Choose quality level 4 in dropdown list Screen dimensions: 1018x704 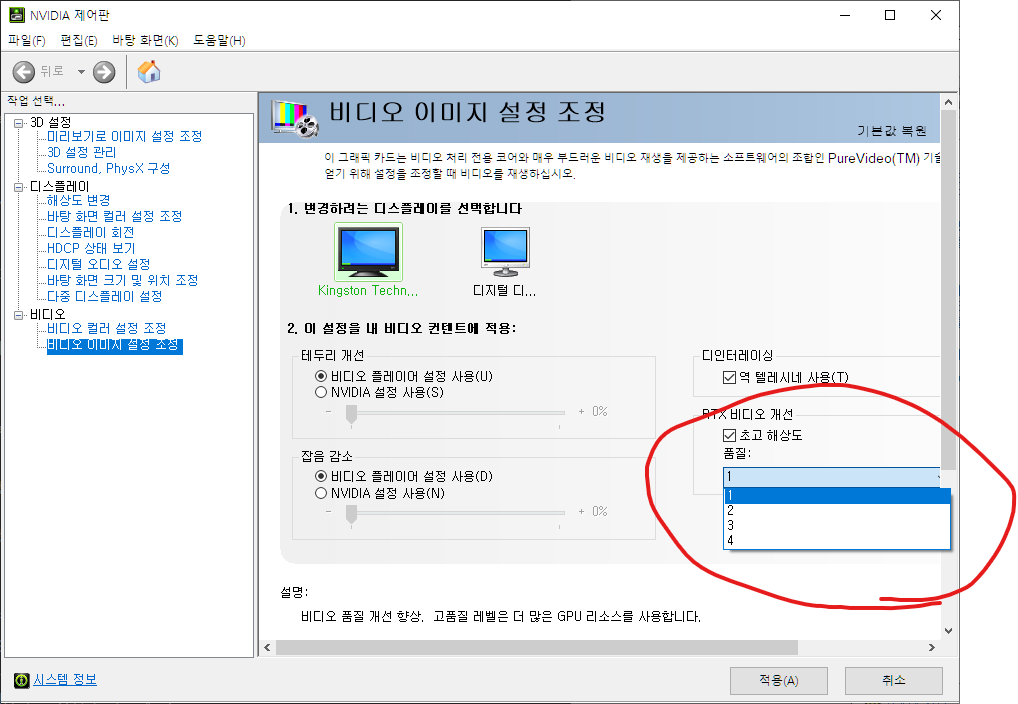[837, 540]
